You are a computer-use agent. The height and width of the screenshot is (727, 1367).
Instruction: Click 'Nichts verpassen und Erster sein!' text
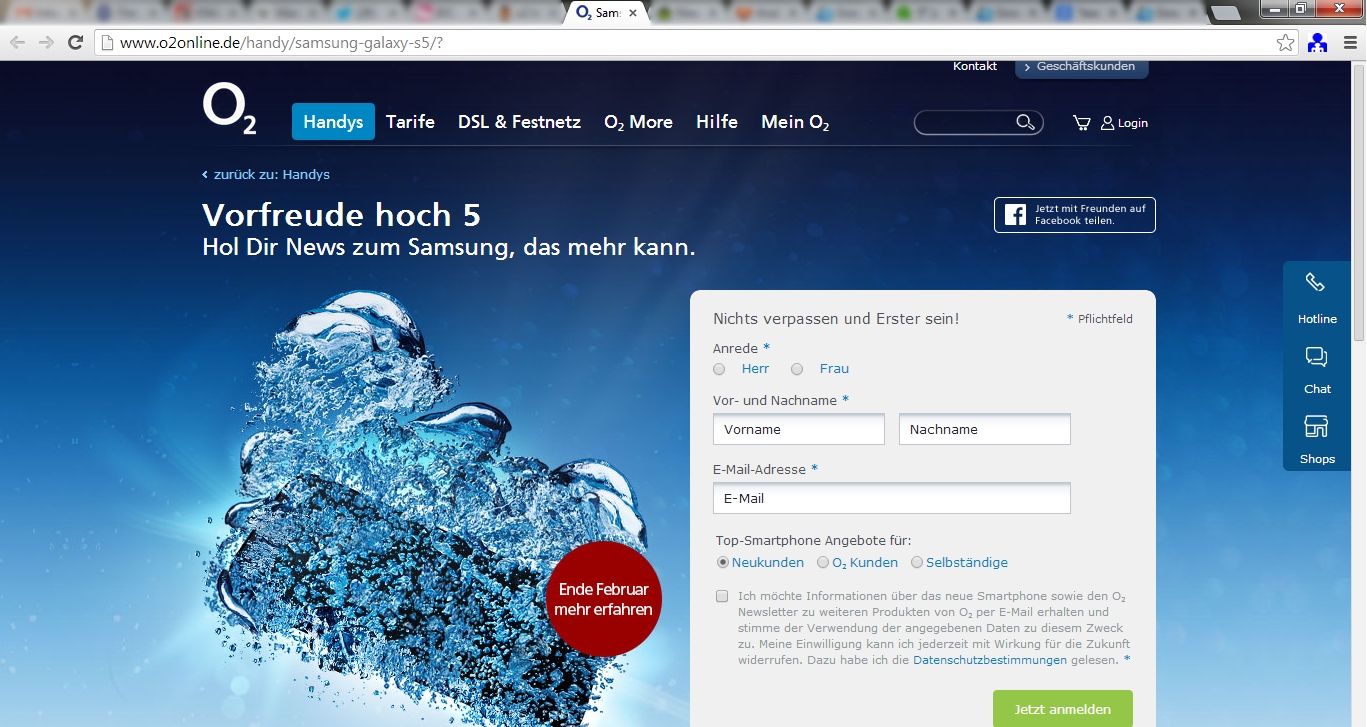point(836,319)
